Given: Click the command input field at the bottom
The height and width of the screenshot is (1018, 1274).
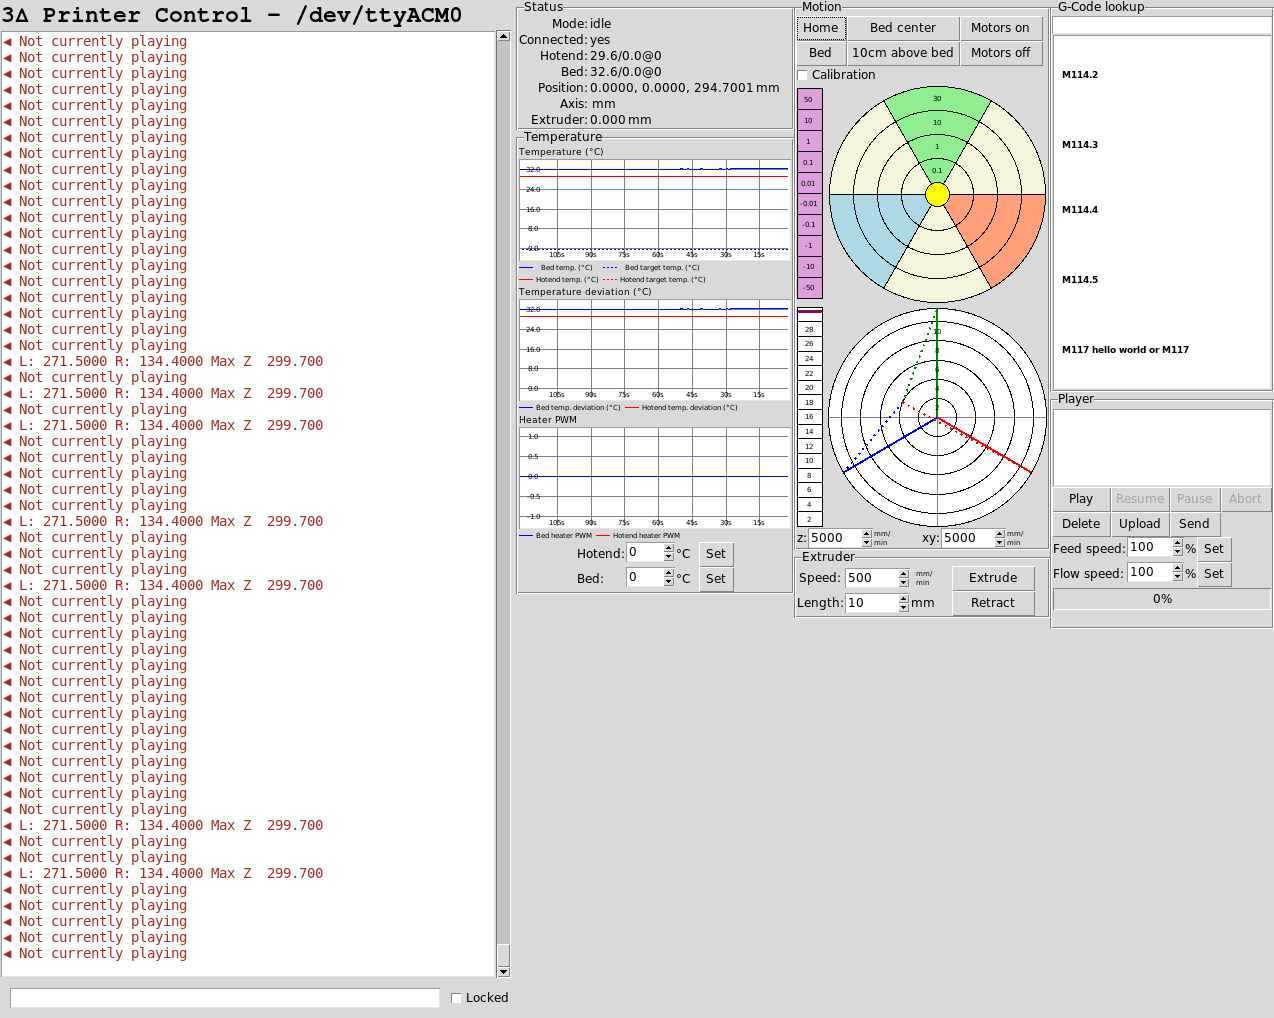Looking at the screenshot, I should [x=225, y=998].
